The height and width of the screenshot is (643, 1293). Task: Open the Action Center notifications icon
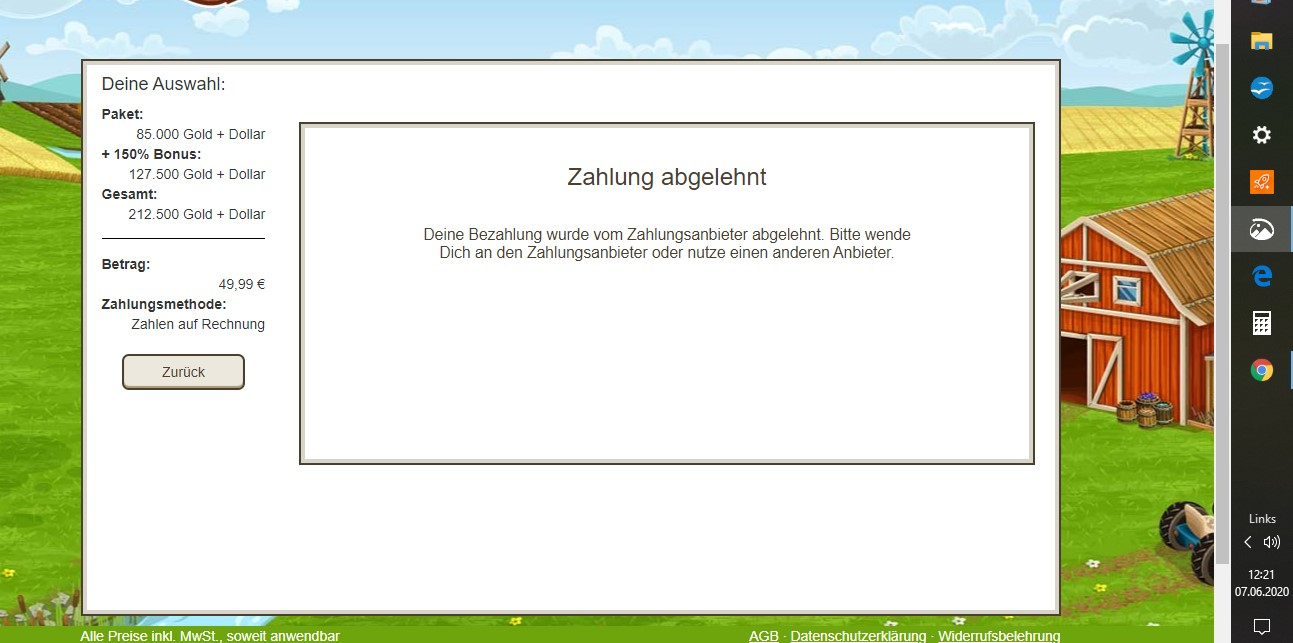click(1262, 627)
